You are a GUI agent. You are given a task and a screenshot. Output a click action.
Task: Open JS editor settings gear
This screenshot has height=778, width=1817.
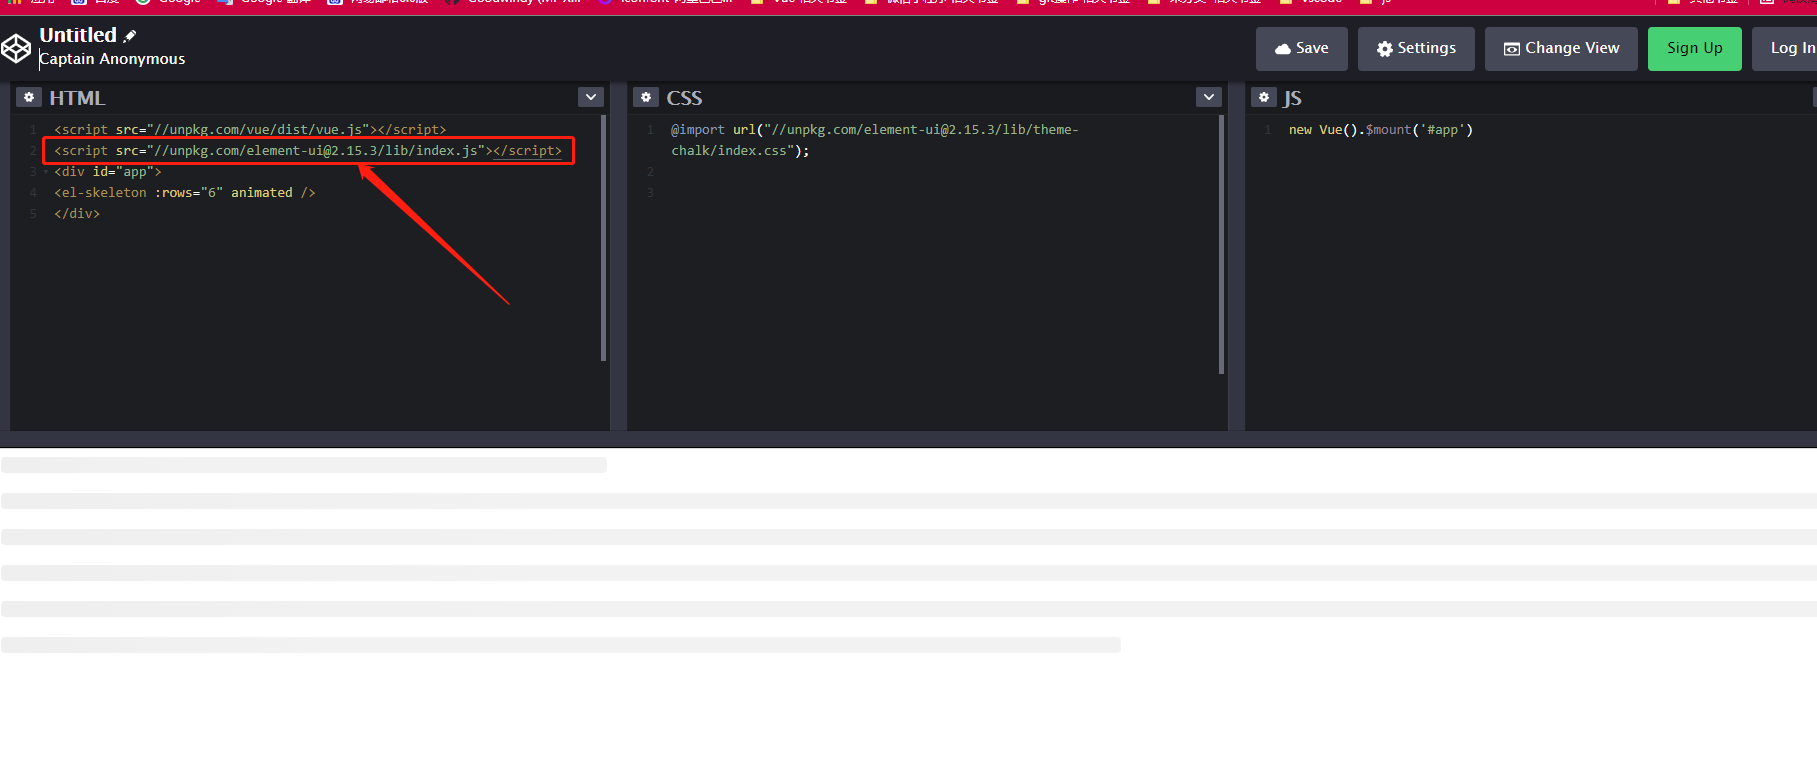[1264, 97]
